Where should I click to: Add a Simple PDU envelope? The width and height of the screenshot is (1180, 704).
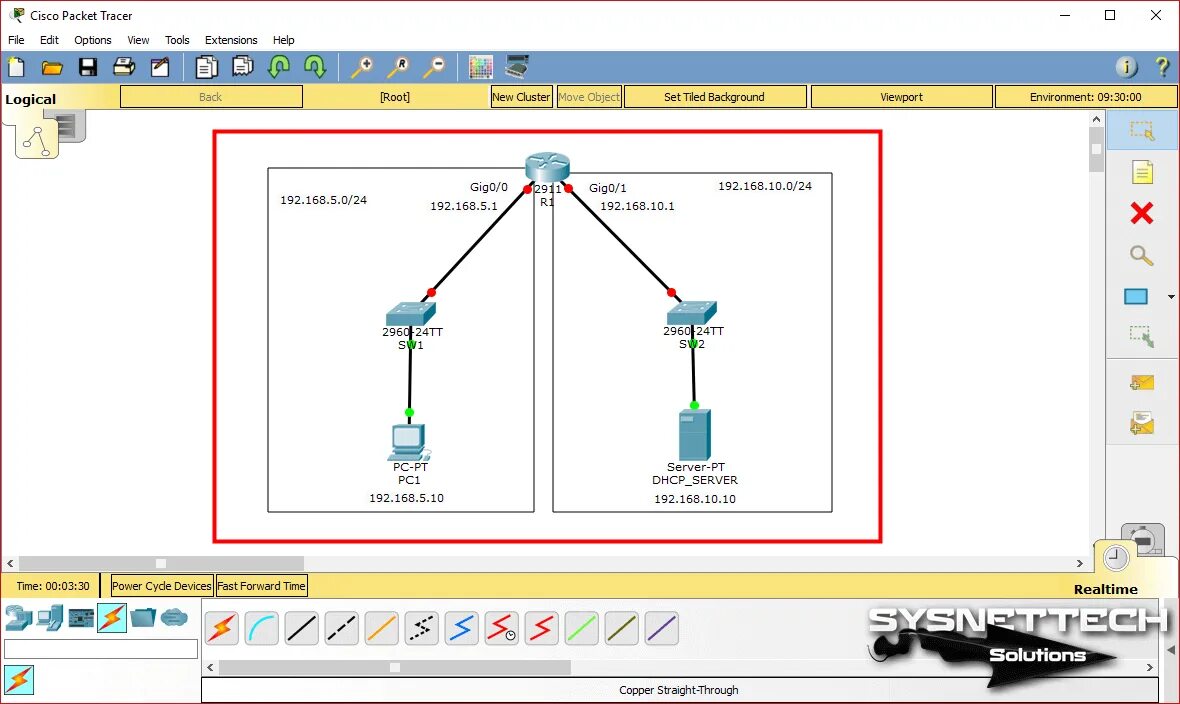(x=1142, y=382)
